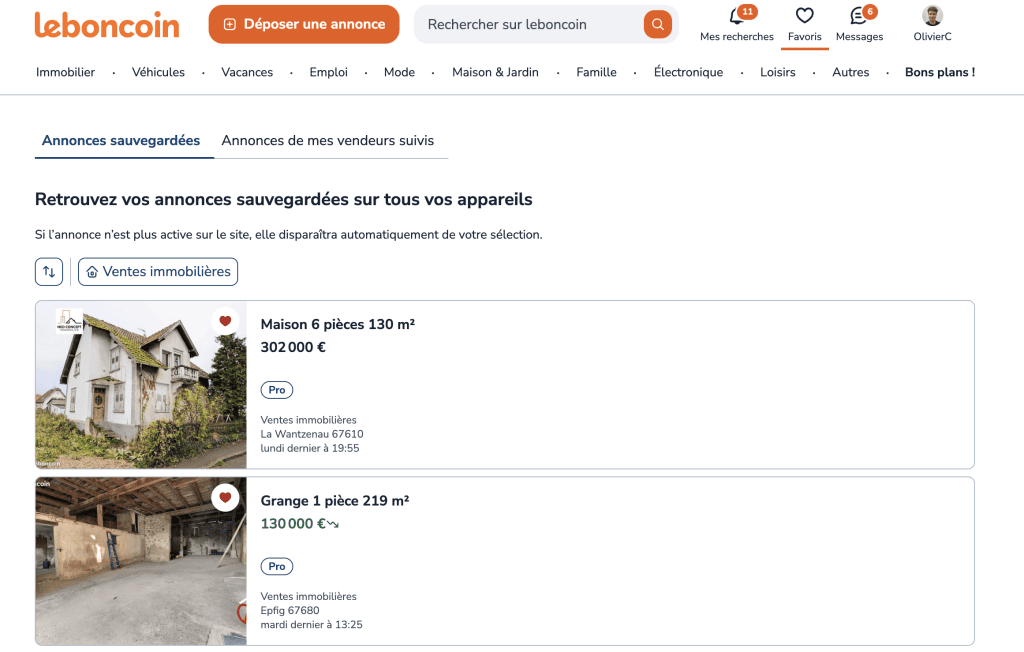
Task: Open the sort order selector
Action: tap(49, 271)
